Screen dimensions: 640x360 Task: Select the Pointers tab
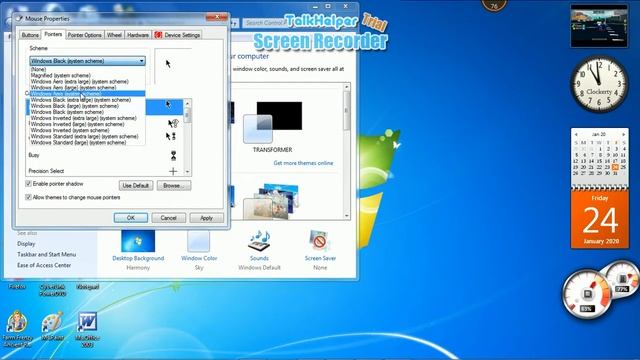click(53, 34)
